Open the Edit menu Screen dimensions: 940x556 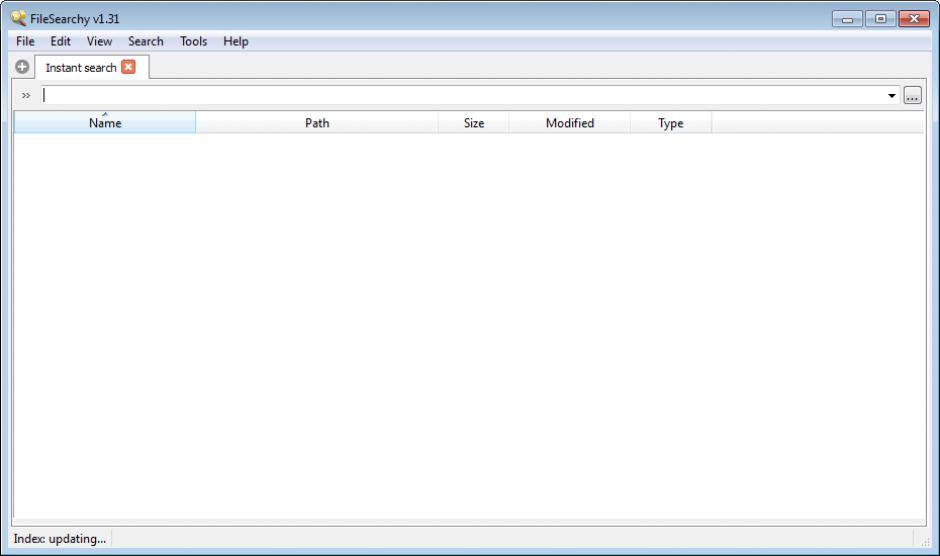pos(61,41)
